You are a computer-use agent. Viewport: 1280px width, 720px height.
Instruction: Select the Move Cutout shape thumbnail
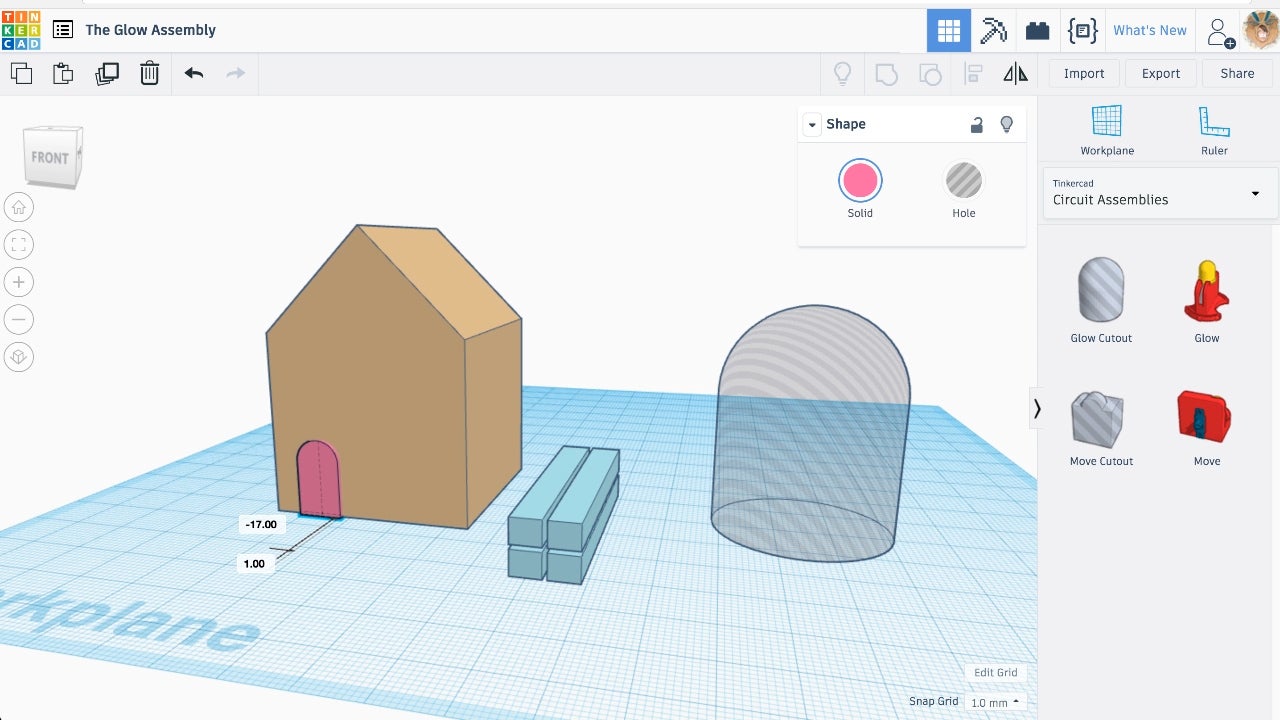(1098, 418)
